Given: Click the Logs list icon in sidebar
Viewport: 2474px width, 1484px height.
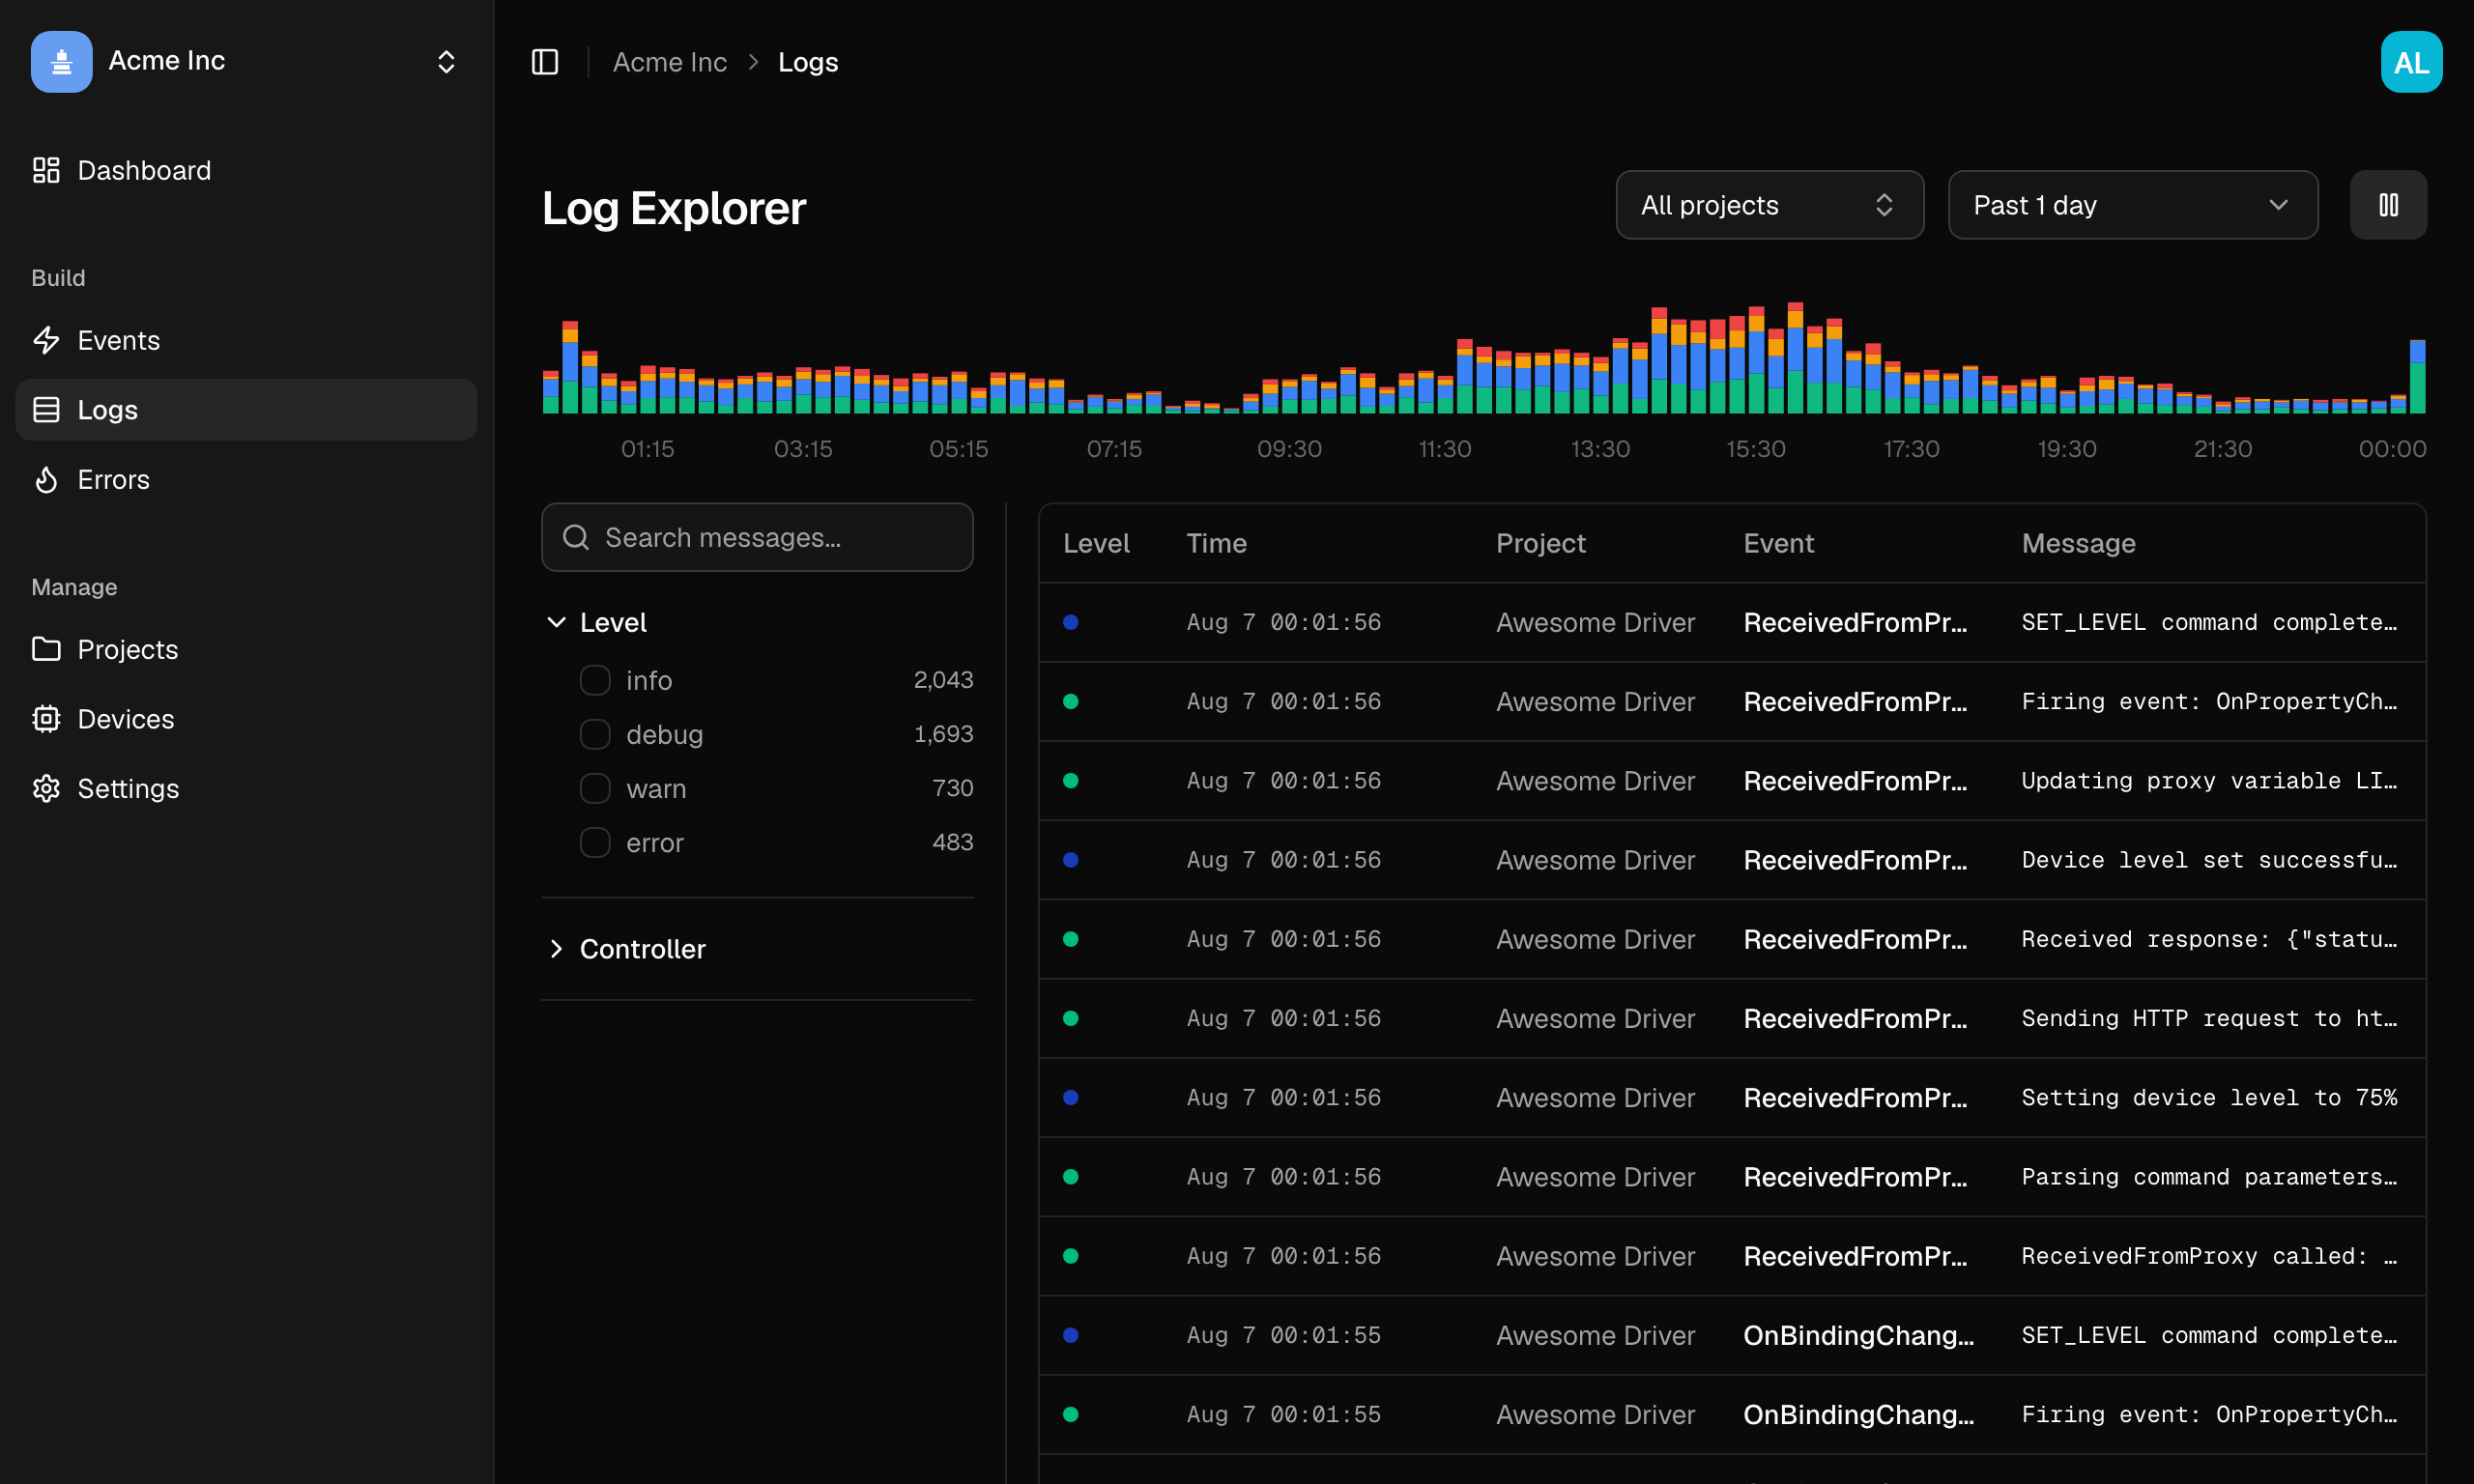Looking at the screenshot, I should click(46, 409).
